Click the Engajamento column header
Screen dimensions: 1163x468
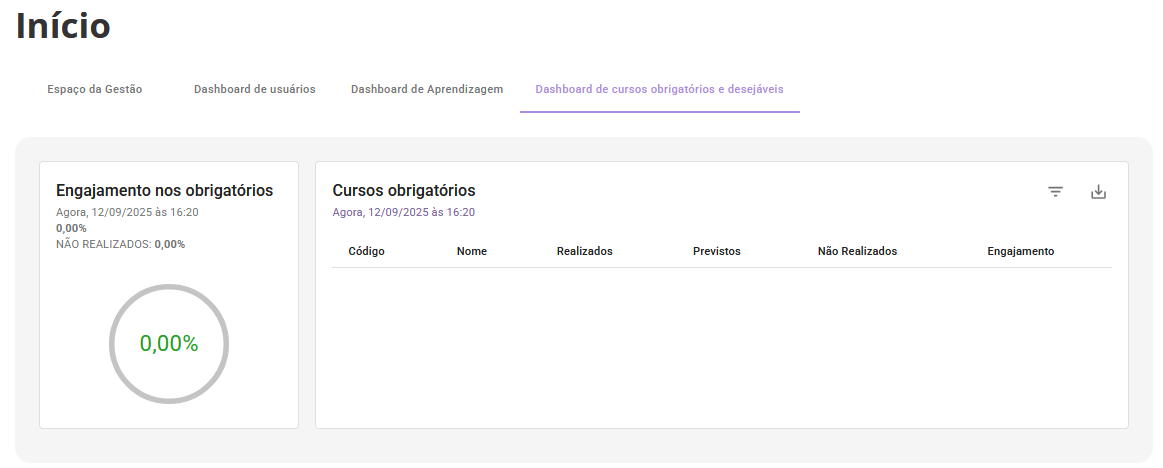1020,251
